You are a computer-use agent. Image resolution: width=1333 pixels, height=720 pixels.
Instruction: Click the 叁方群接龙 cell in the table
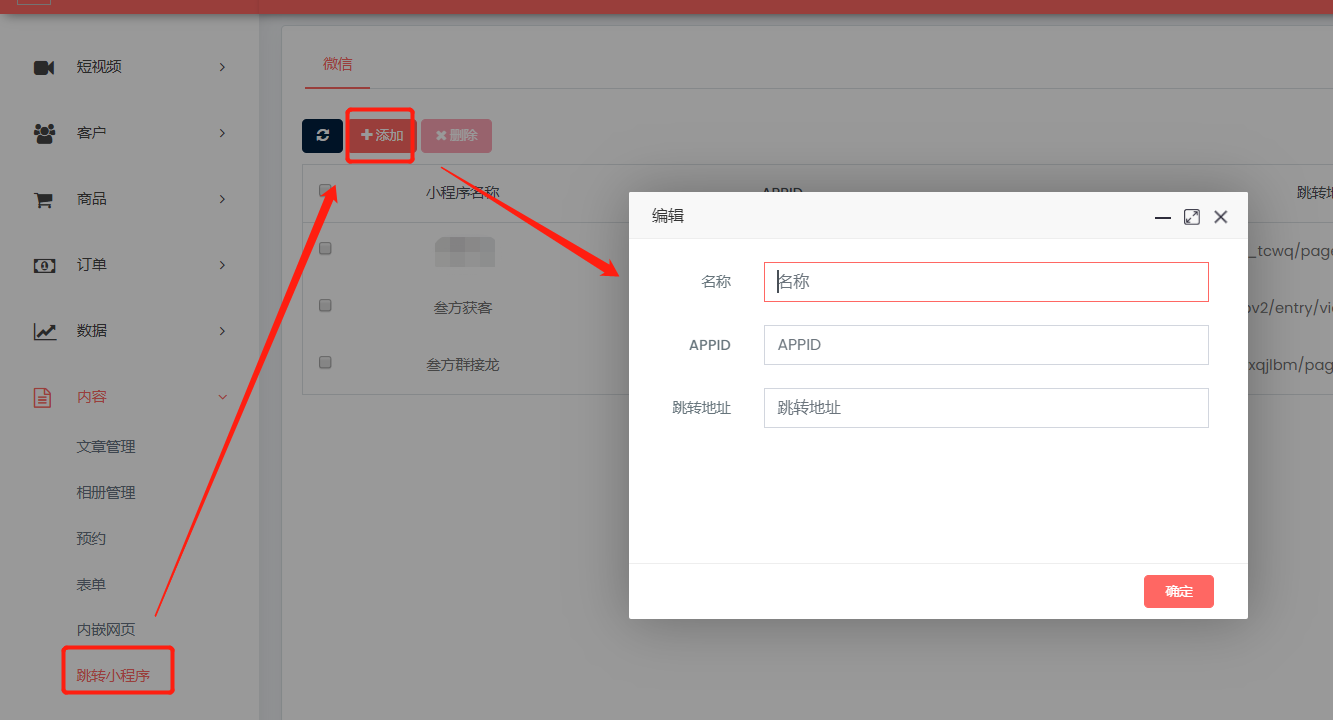pos(463,365)
